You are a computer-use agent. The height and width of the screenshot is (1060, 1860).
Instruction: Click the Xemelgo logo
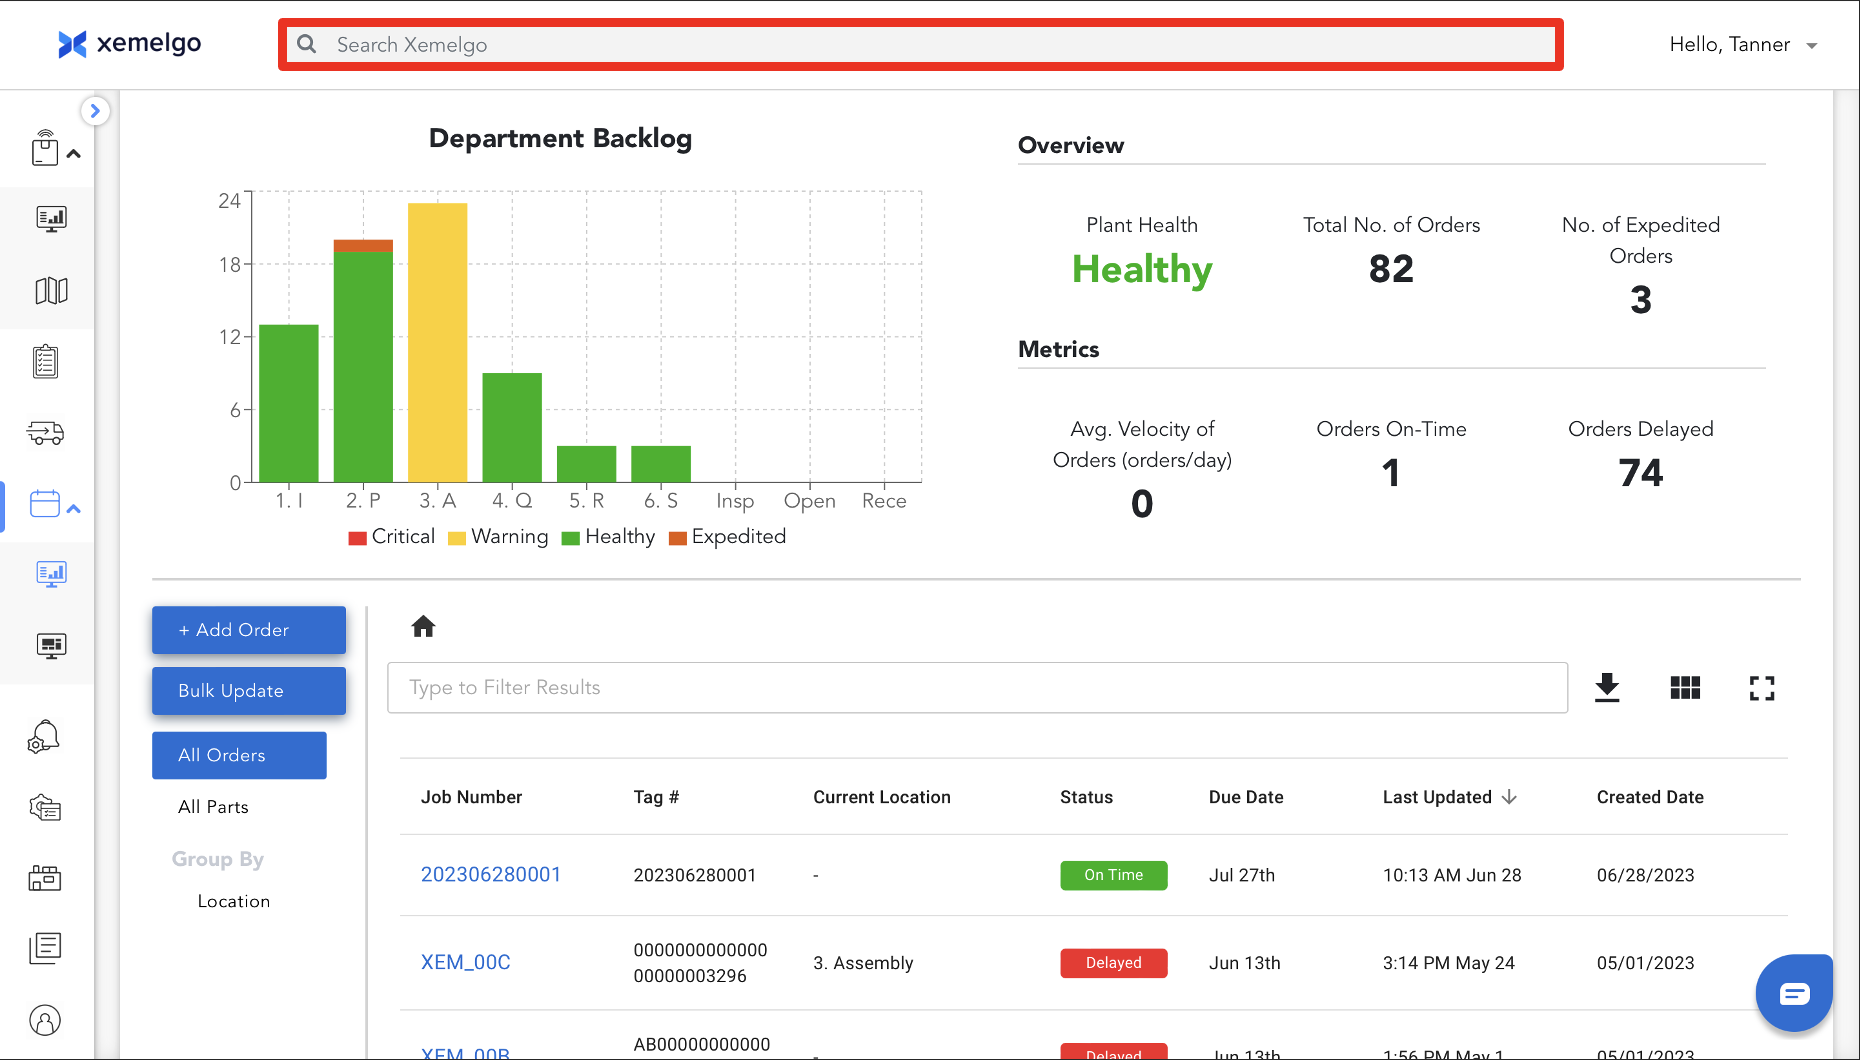[x=129, y=44]
